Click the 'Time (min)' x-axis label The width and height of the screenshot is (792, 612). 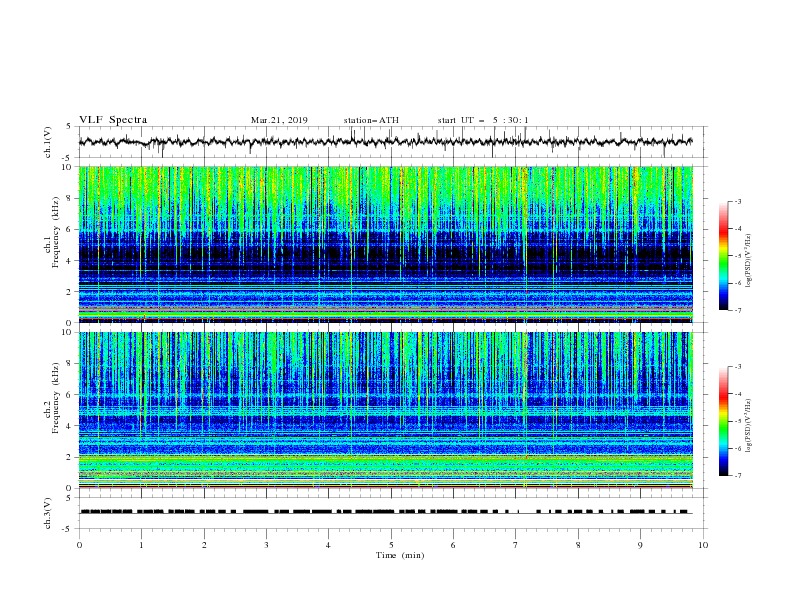click(400, 555)
